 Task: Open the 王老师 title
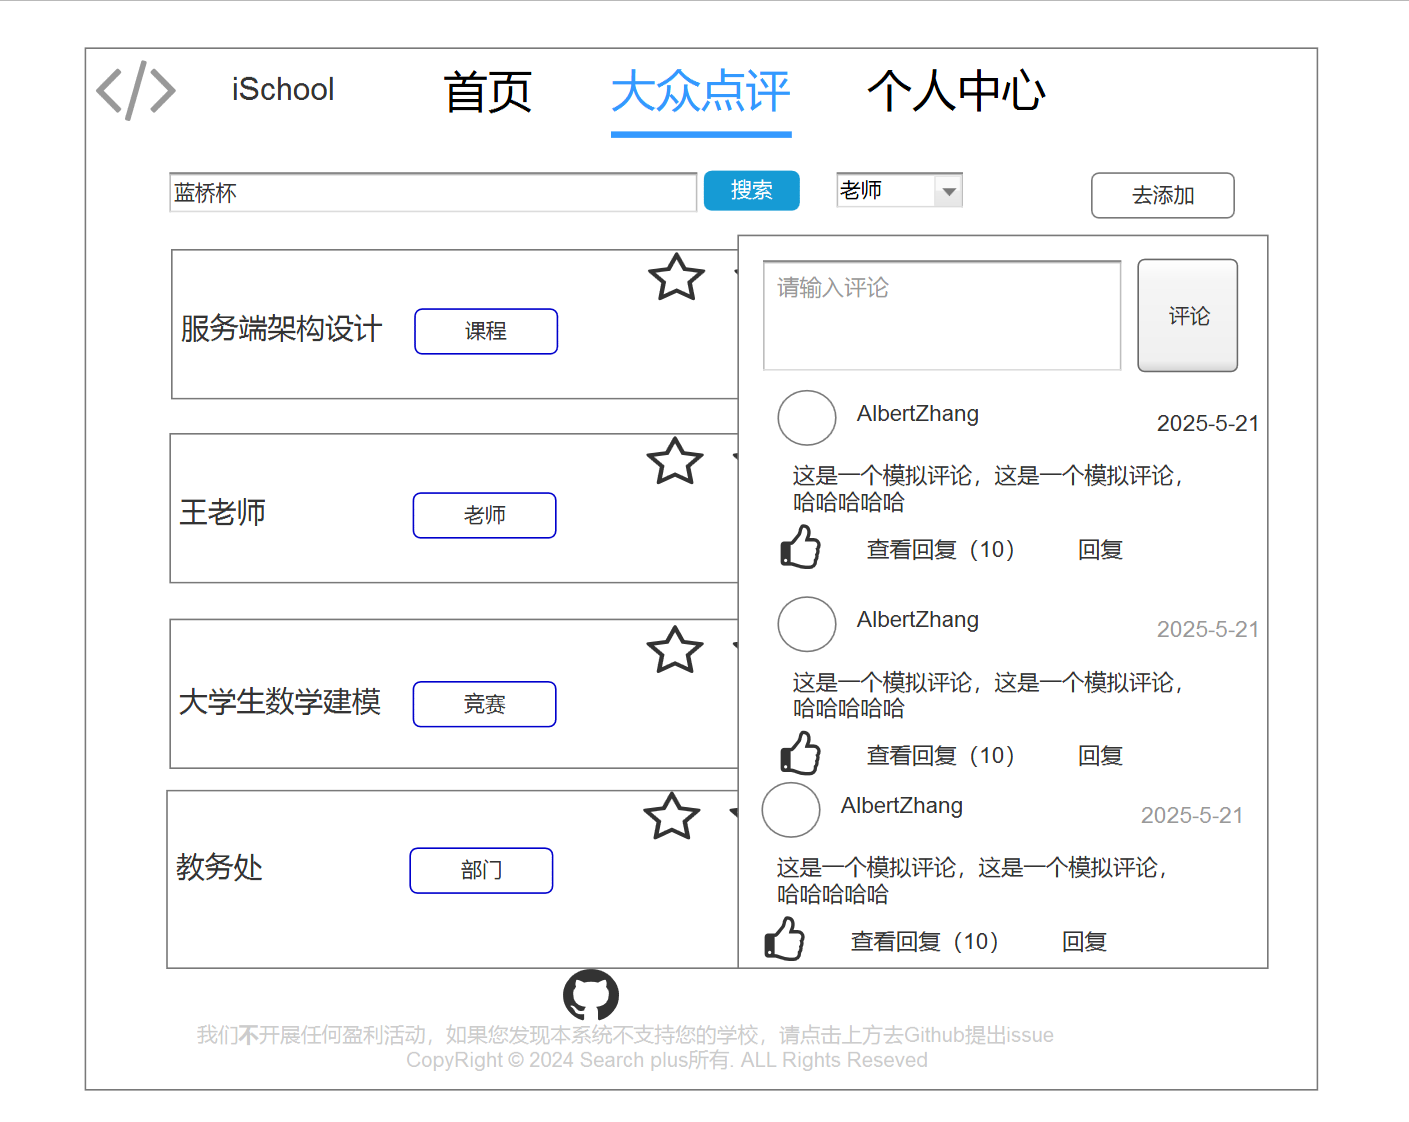(222, 513)
